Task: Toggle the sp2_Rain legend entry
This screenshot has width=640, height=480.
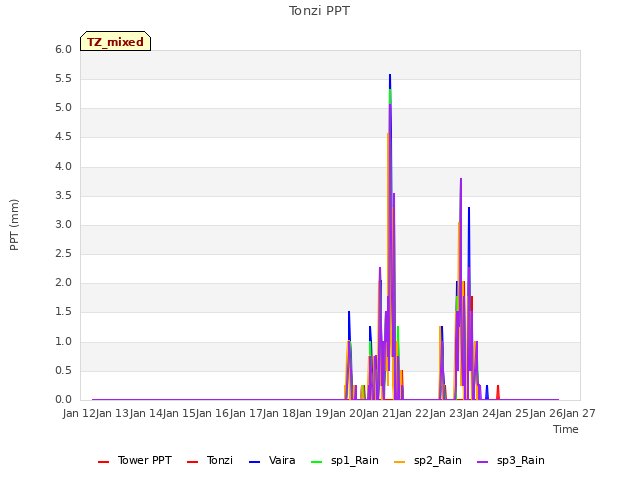Action: coord(428,460)
